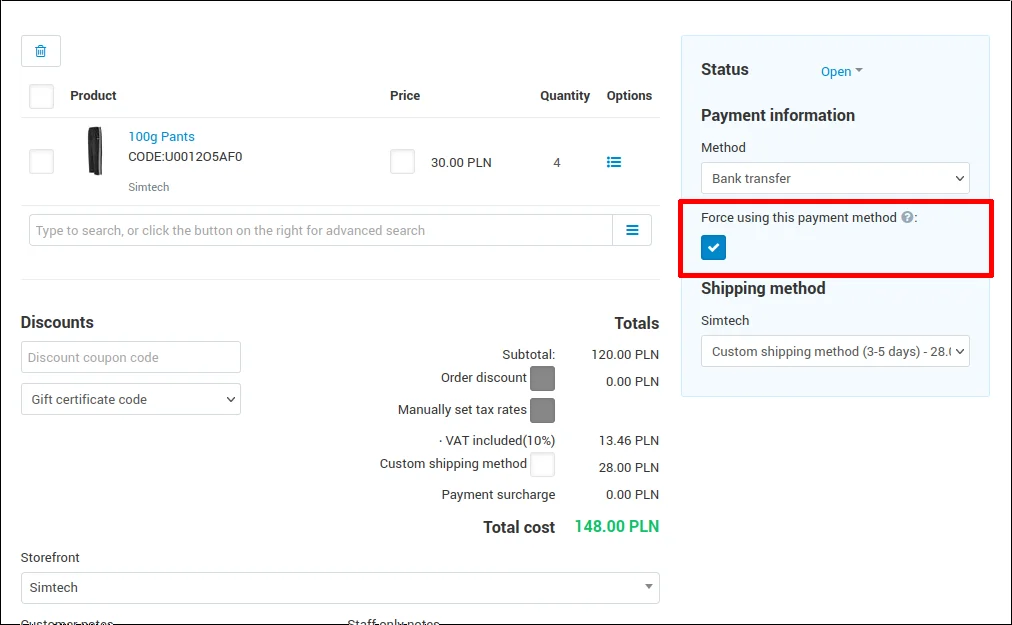Click the 100g Pants product thumbnail
Screen dimensions: 1012x625
tap(95, 151)
